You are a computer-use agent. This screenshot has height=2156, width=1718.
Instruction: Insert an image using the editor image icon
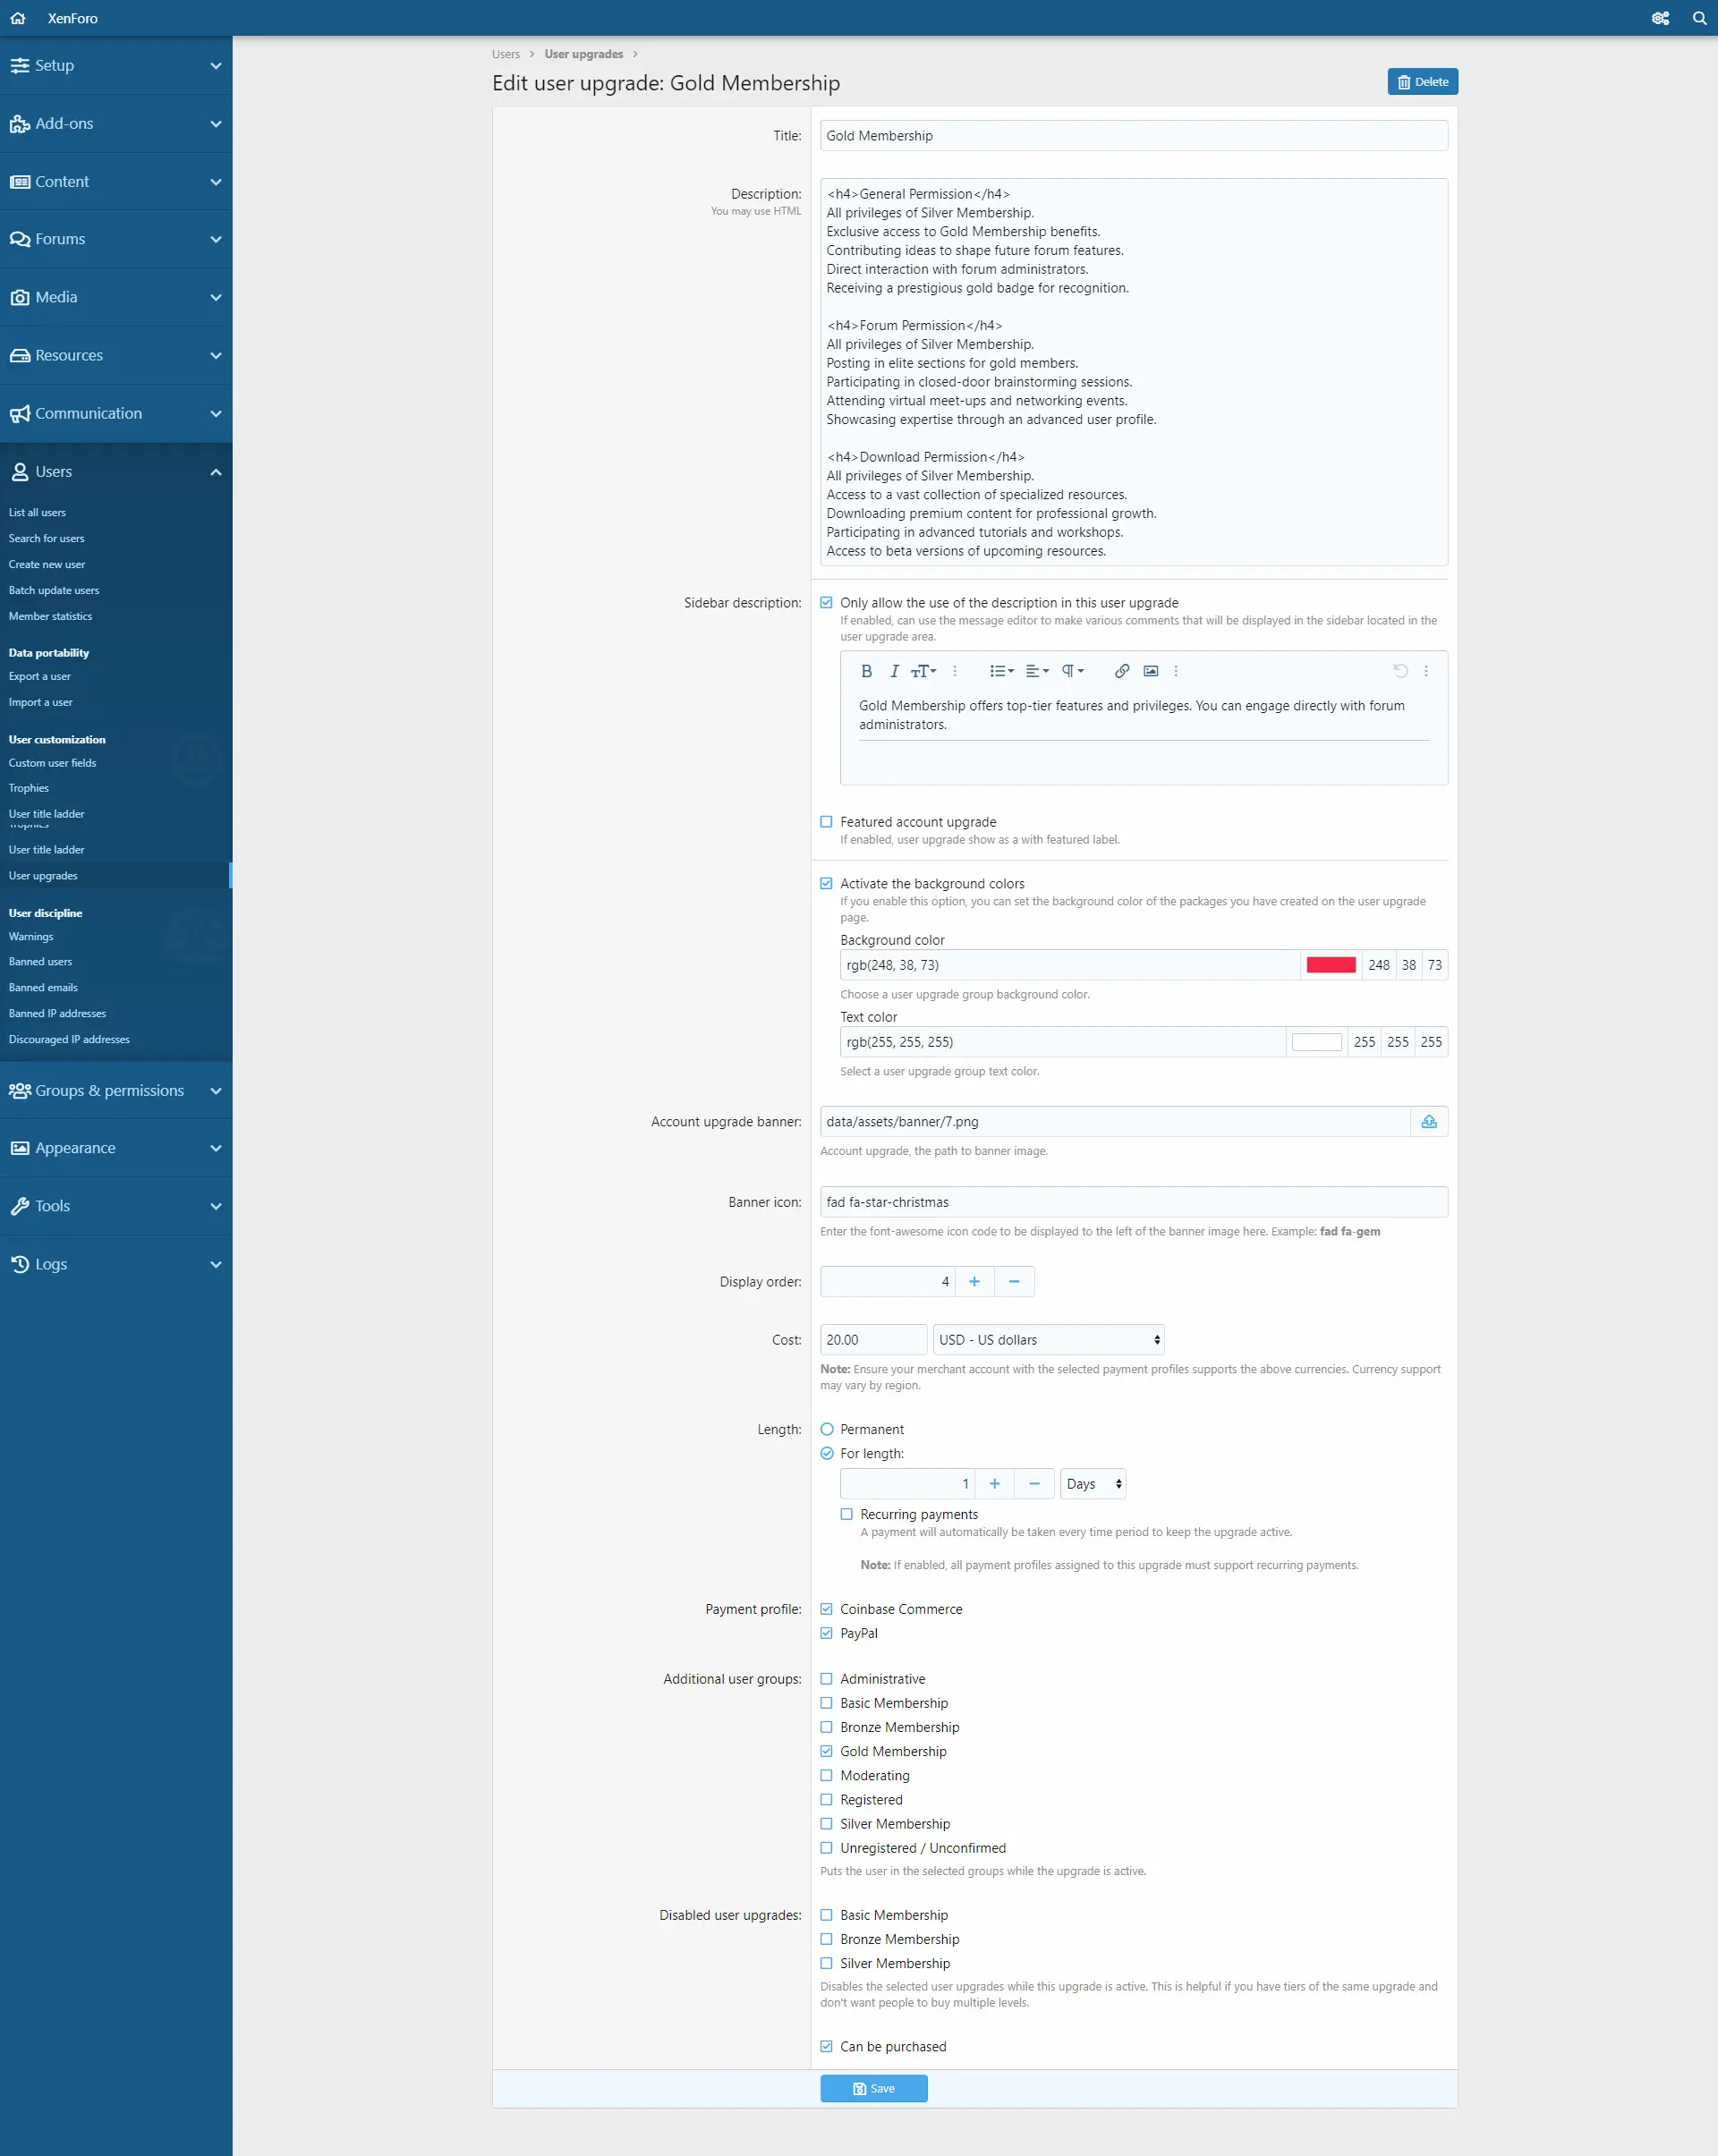1151,671
